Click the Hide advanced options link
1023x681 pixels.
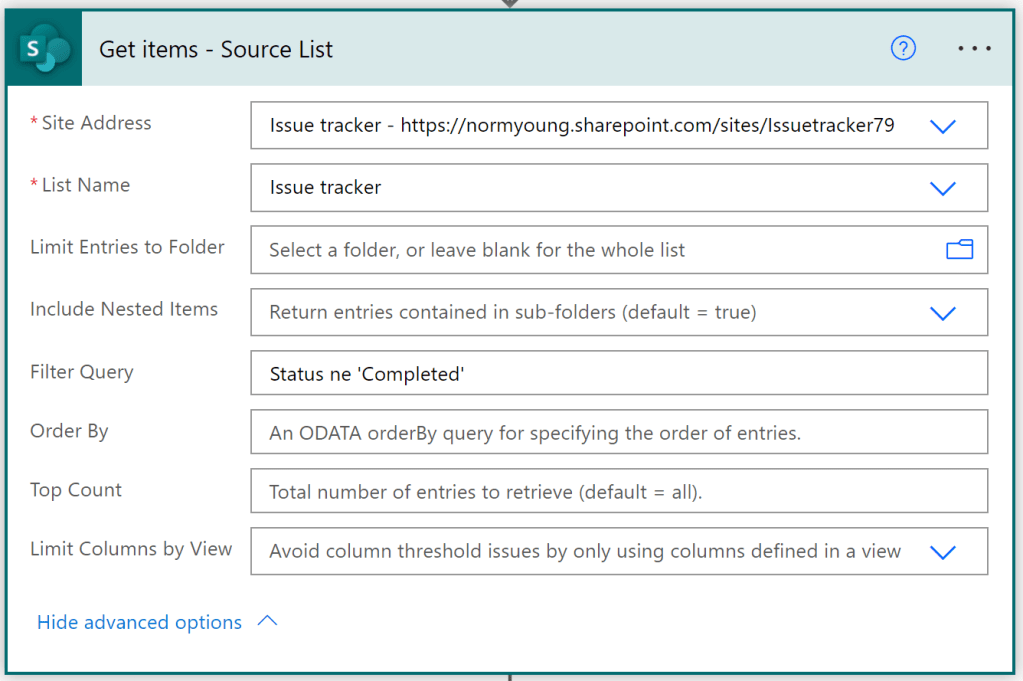click(x=140, y=621)
